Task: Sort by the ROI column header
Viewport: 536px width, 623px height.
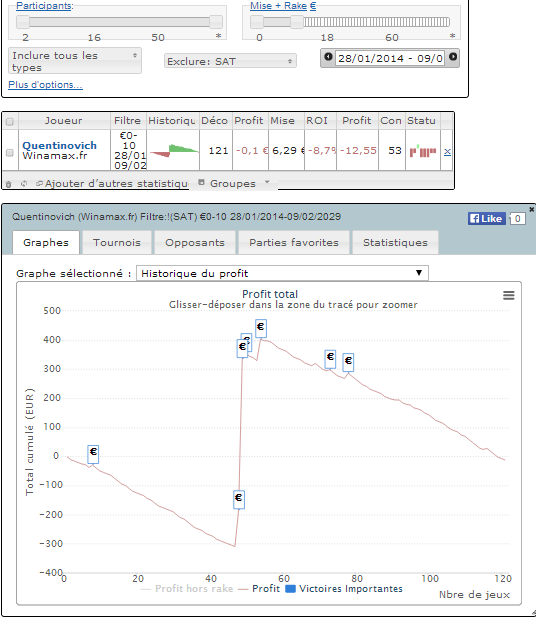Action: (320, 121)
